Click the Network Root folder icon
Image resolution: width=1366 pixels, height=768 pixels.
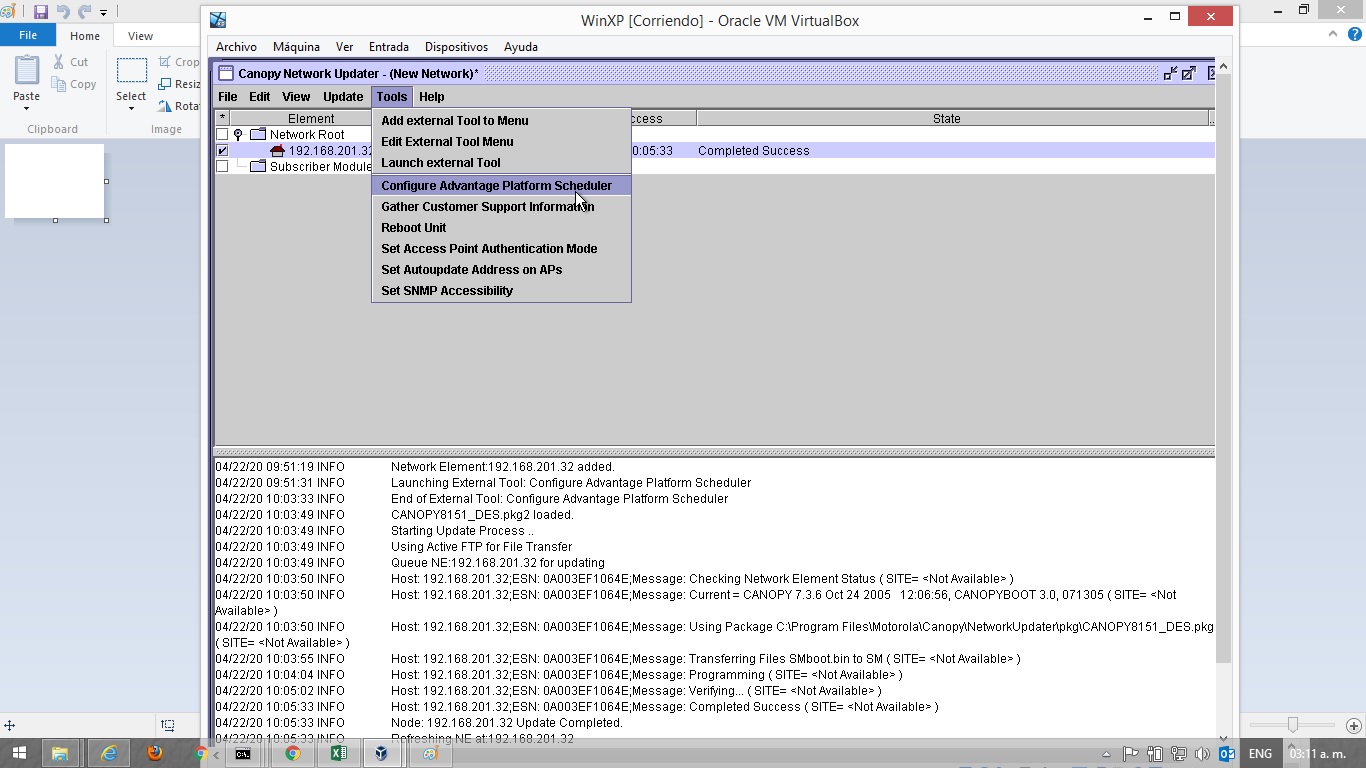[x=258, y=135]
